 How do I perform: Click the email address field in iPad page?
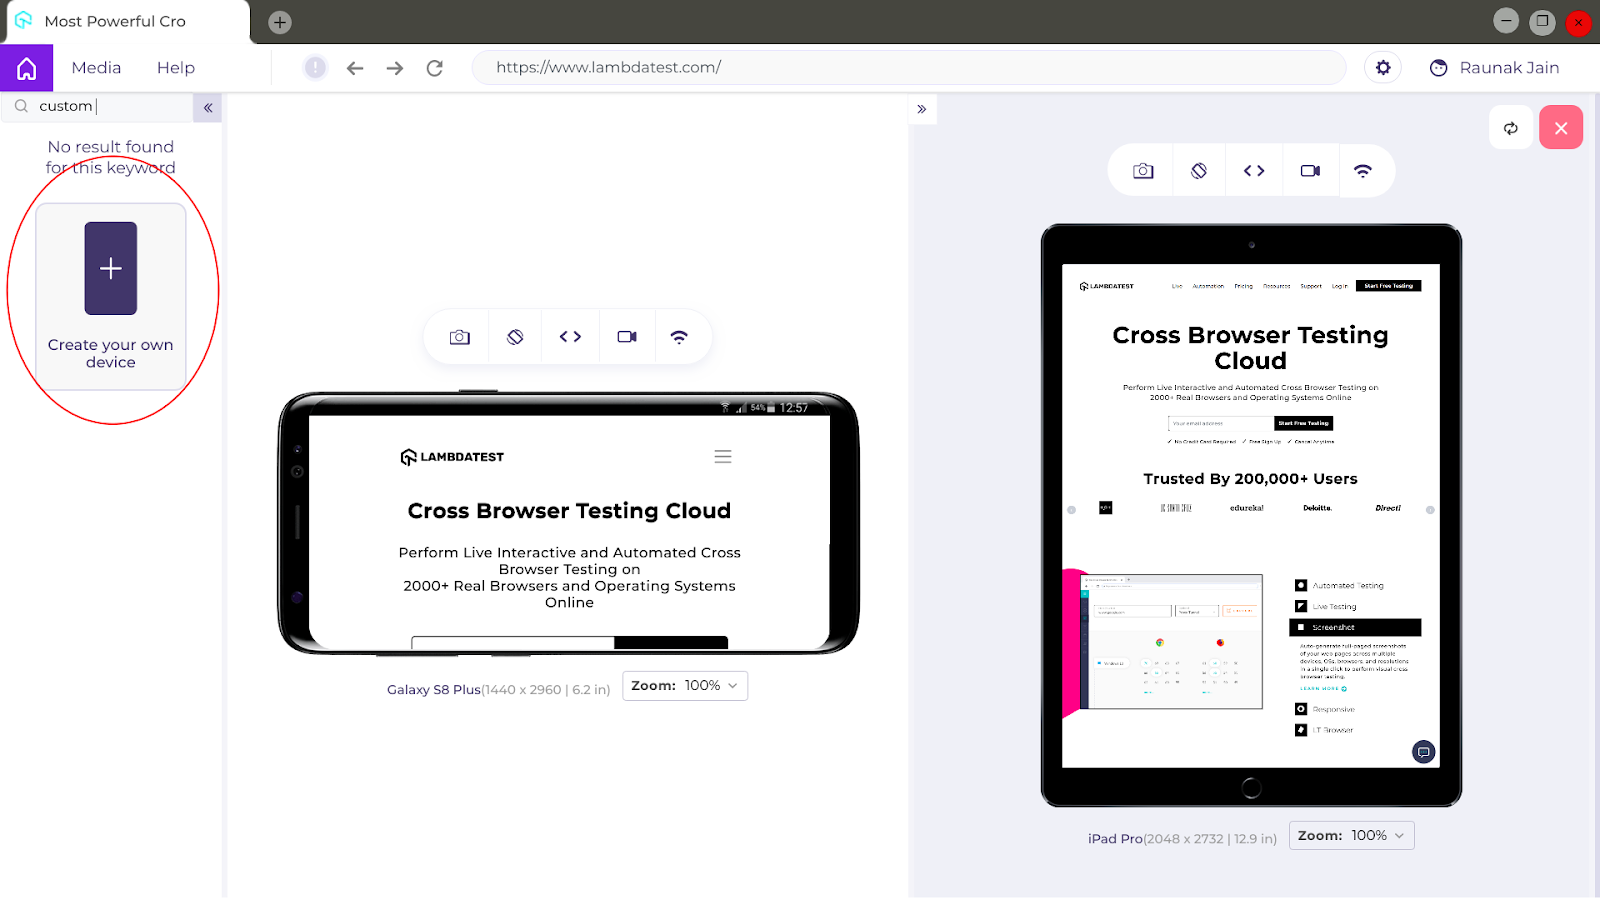pyautogui.click(x=1221, y=424)
